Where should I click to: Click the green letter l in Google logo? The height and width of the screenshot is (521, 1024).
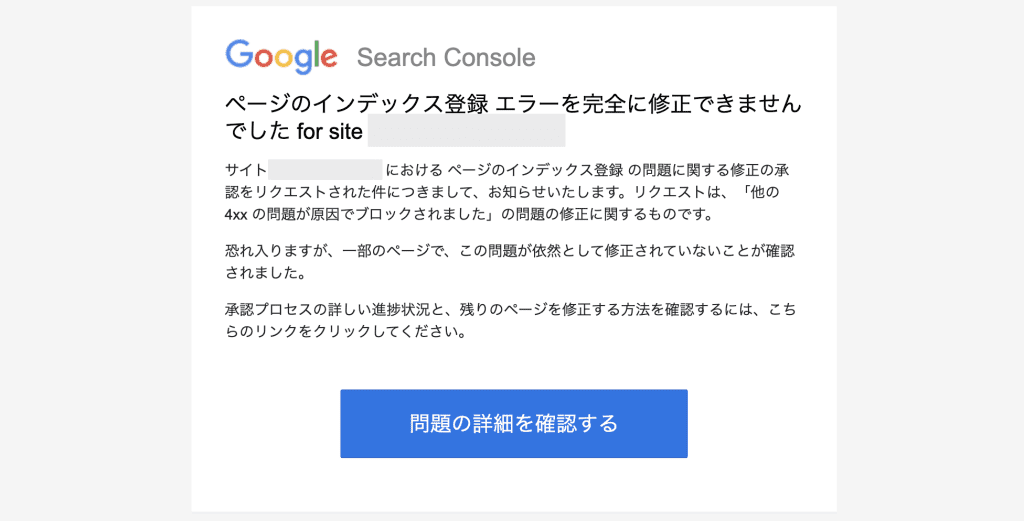(314, 54)
